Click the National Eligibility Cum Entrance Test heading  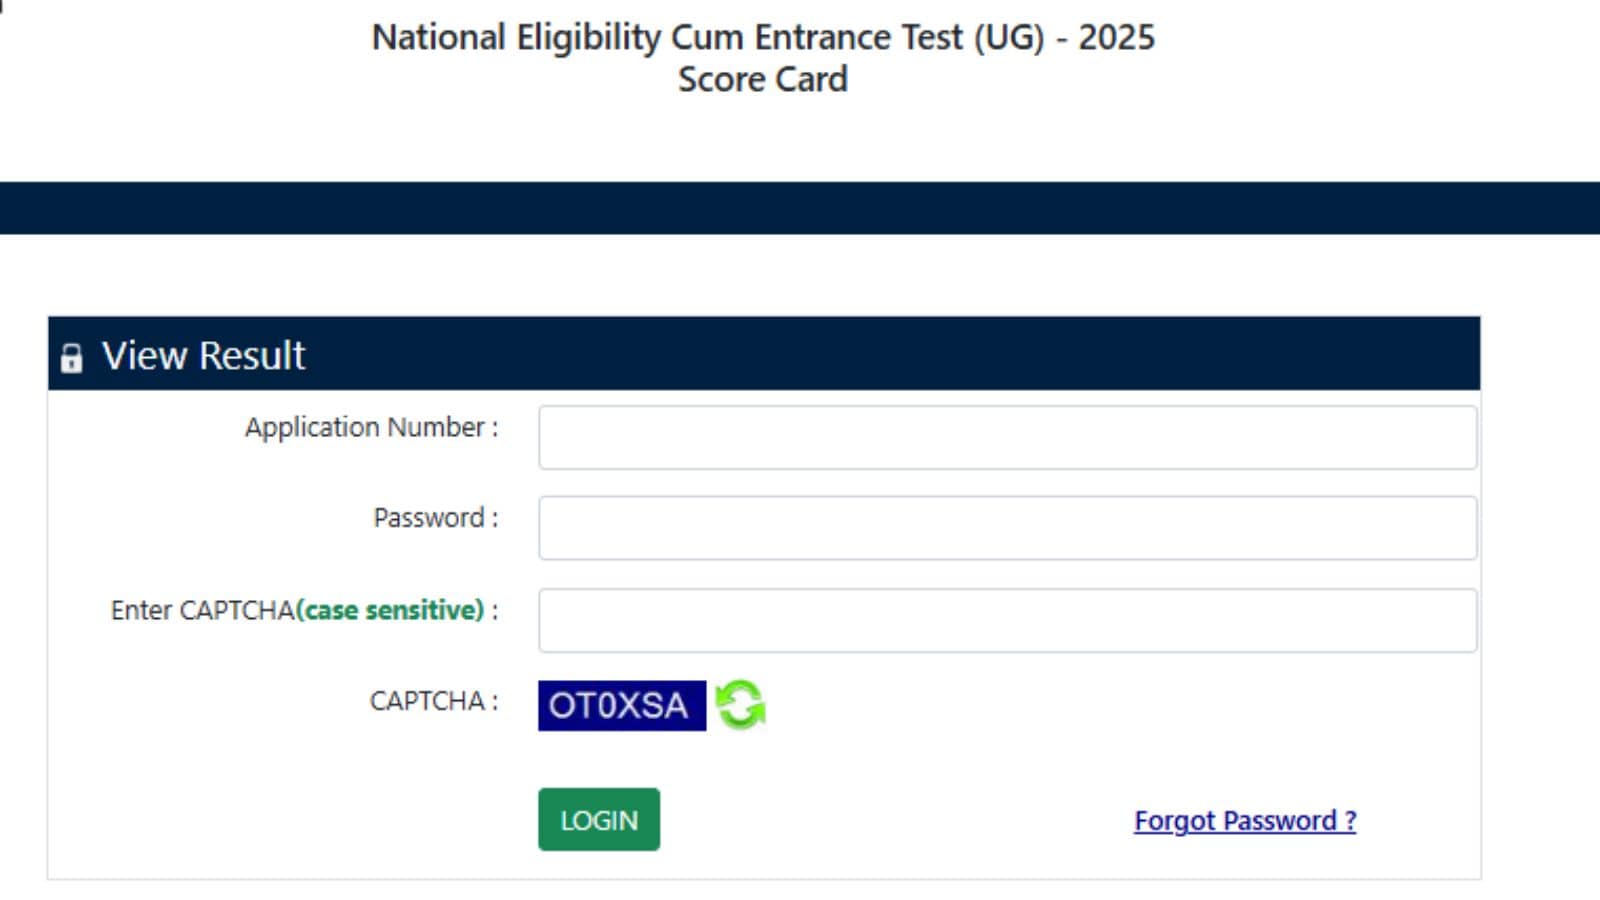(x=763, y=38)
